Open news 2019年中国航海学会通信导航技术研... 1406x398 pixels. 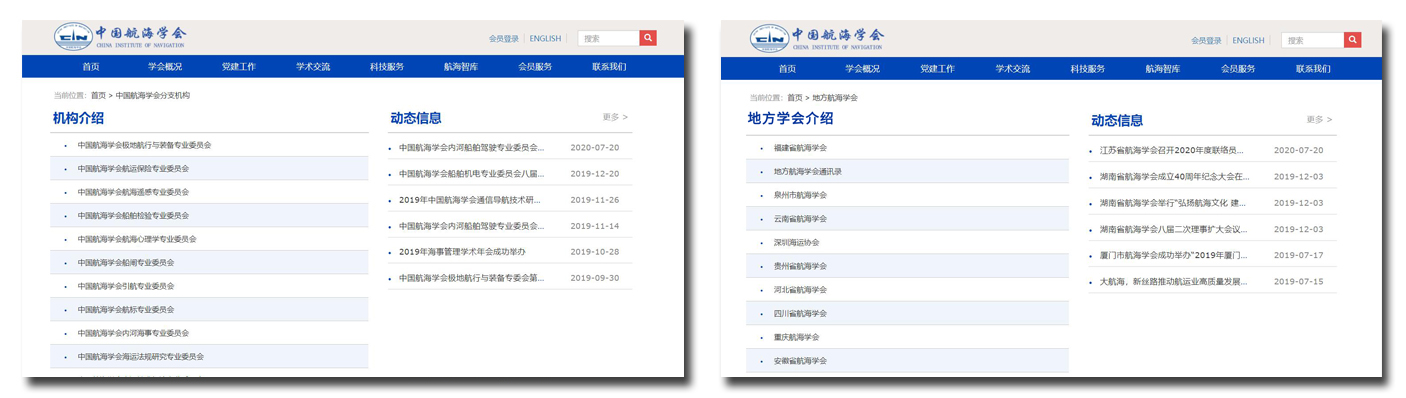click(471, 199)
